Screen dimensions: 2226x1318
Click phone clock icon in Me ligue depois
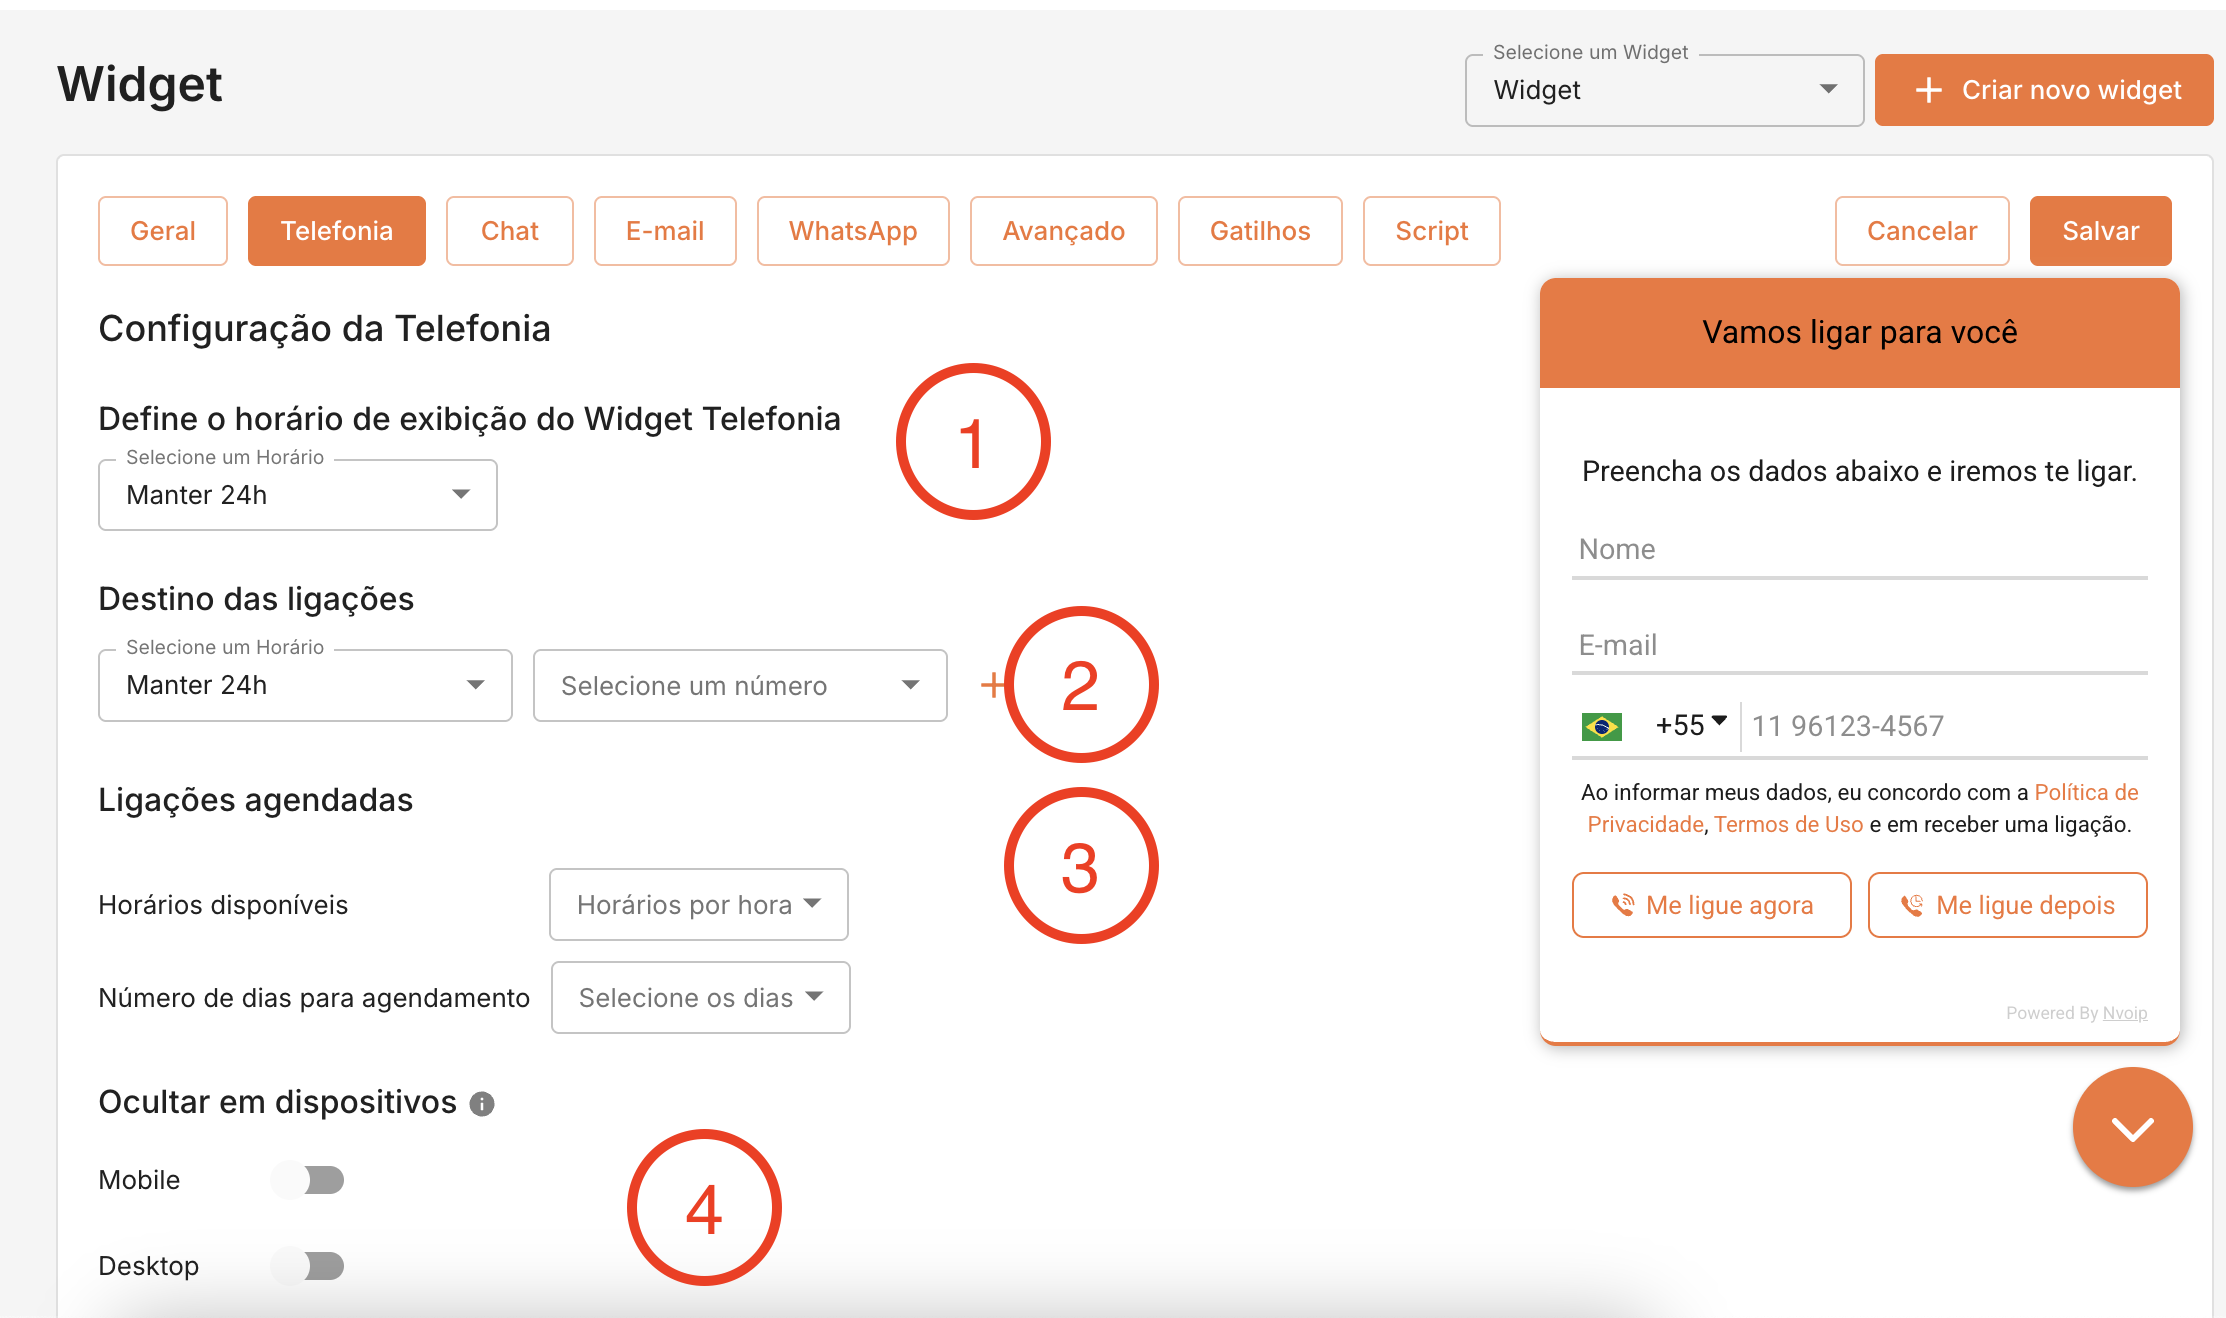1912,905
